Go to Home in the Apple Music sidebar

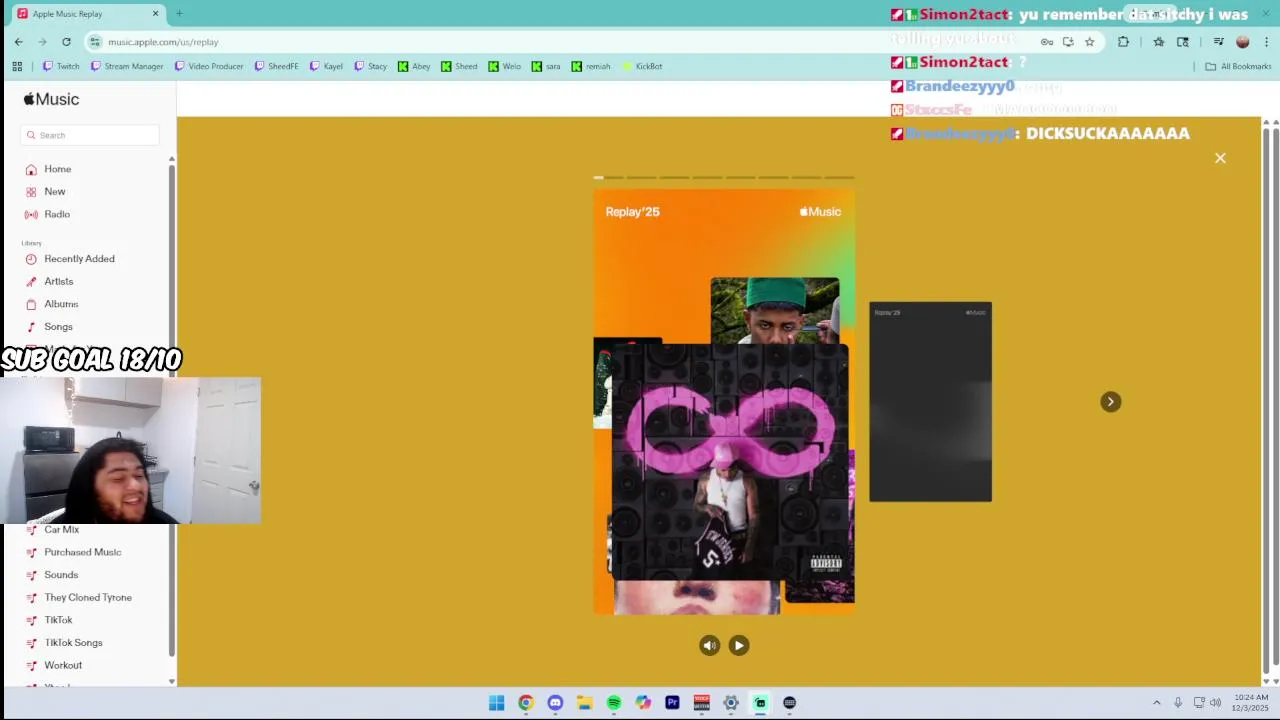58,169
